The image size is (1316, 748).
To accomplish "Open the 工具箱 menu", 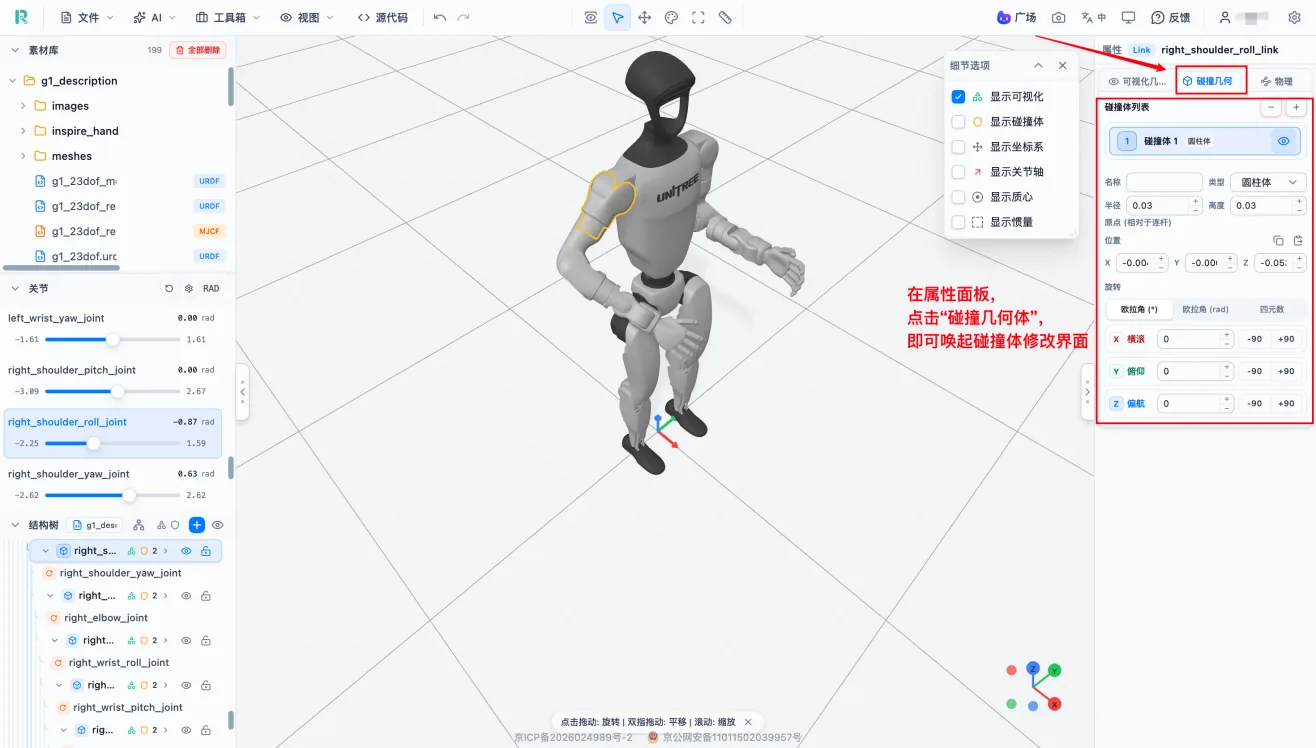I will coord(228,18).
